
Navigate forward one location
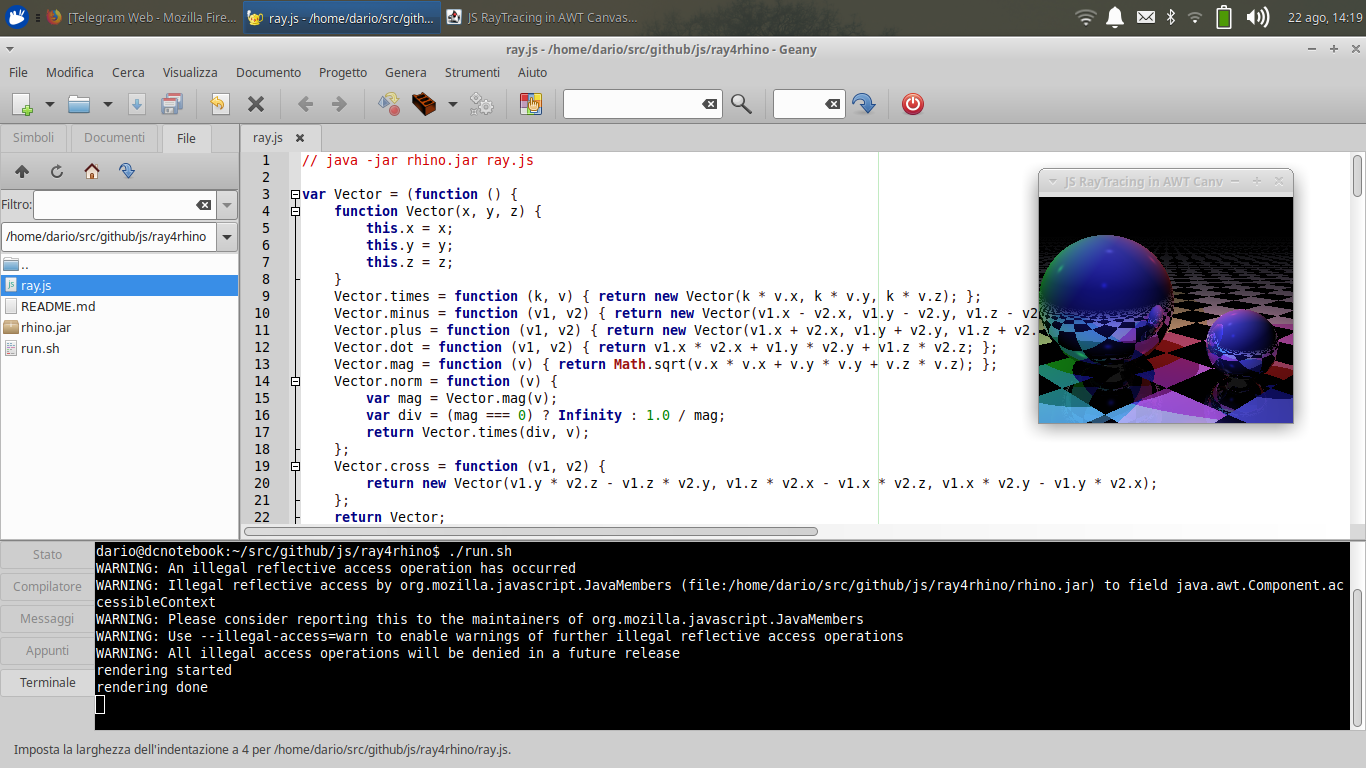(x=339, y=104)
